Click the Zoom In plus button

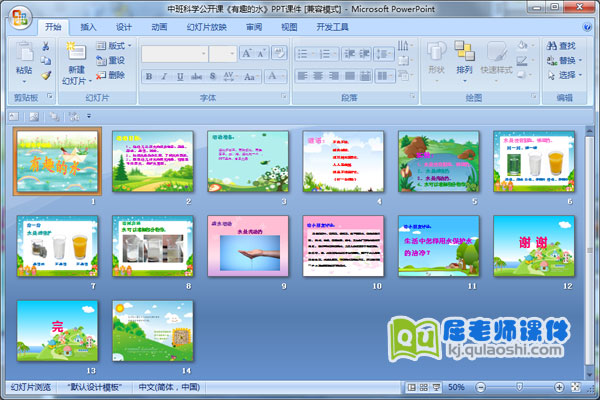click(x=559, y=387)
